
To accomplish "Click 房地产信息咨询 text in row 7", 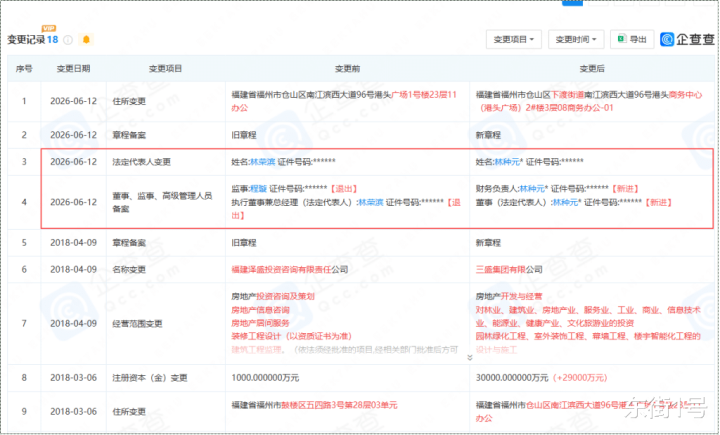I will click(x=260, y=310).
